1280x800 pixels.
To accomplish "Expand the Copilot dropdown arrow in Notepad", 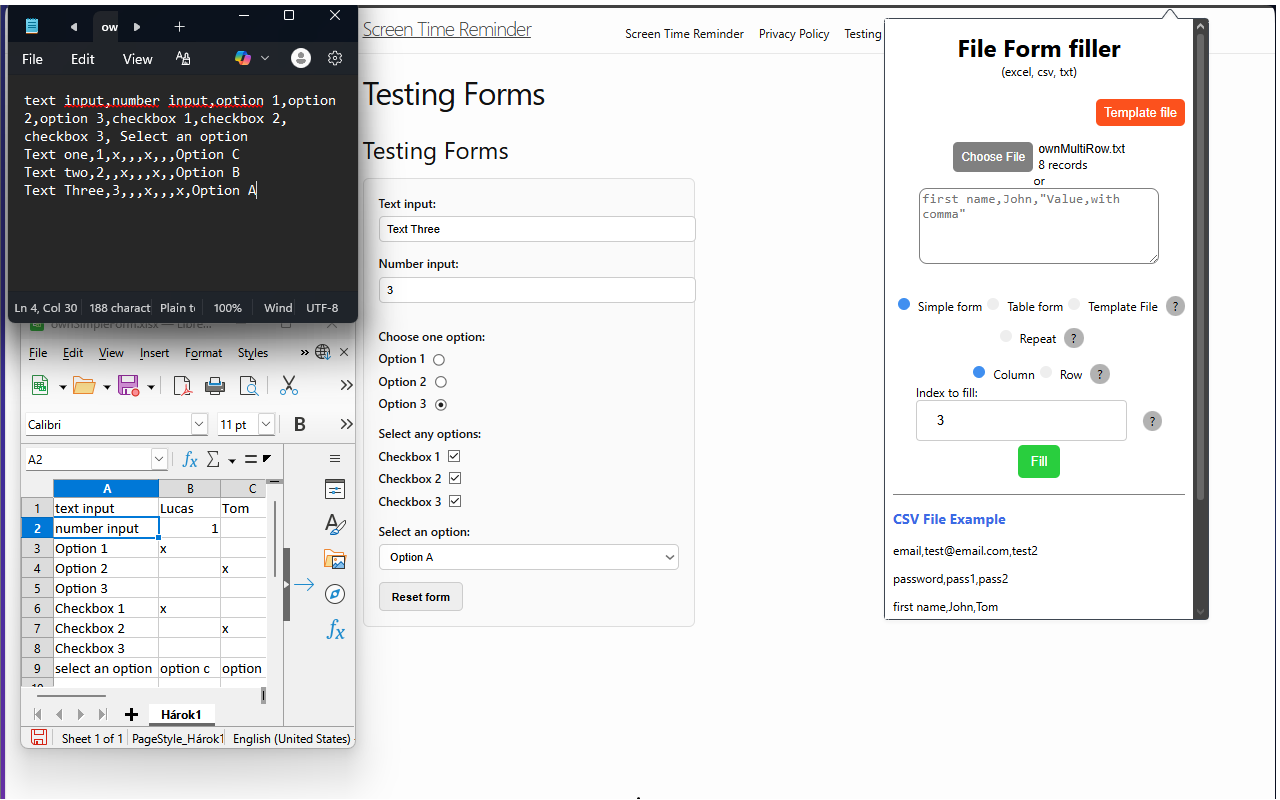I will (265, 59).
